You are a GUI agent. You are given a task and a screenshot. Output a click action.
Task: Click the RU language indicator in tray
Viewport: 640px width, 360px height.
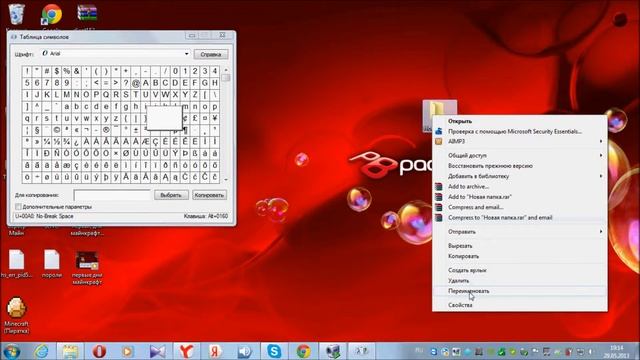click(419, 350)
